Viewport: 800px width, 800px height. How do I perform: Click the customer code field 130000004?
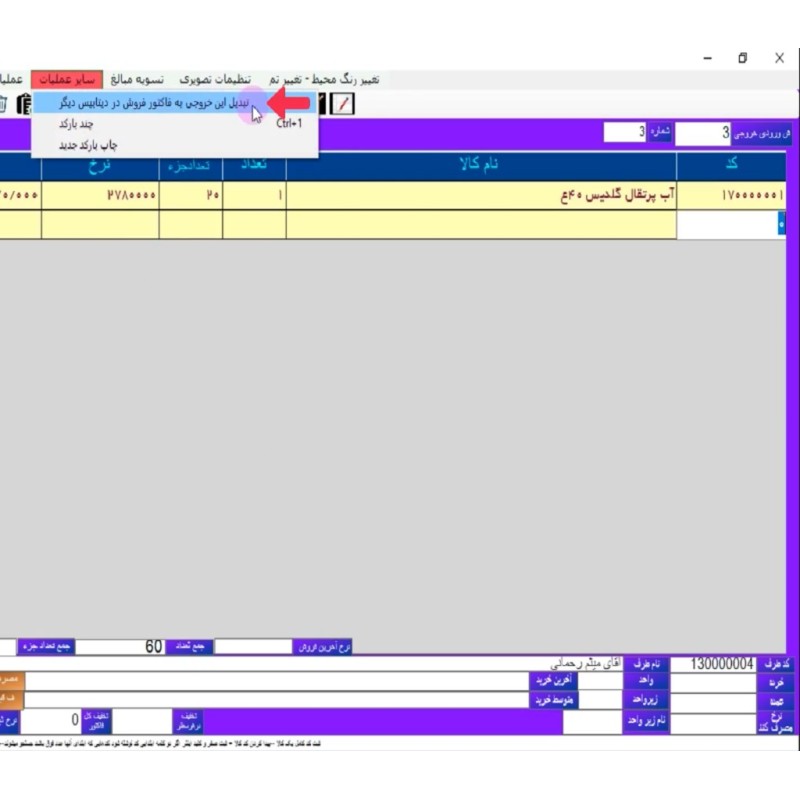712,664
